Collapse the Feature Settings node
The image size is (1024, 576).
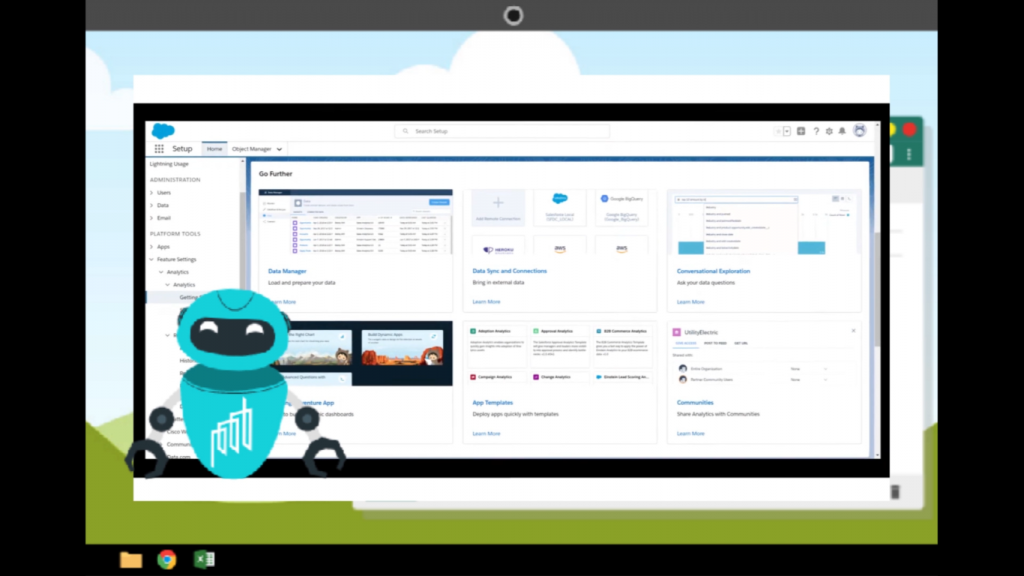(152, 259)
